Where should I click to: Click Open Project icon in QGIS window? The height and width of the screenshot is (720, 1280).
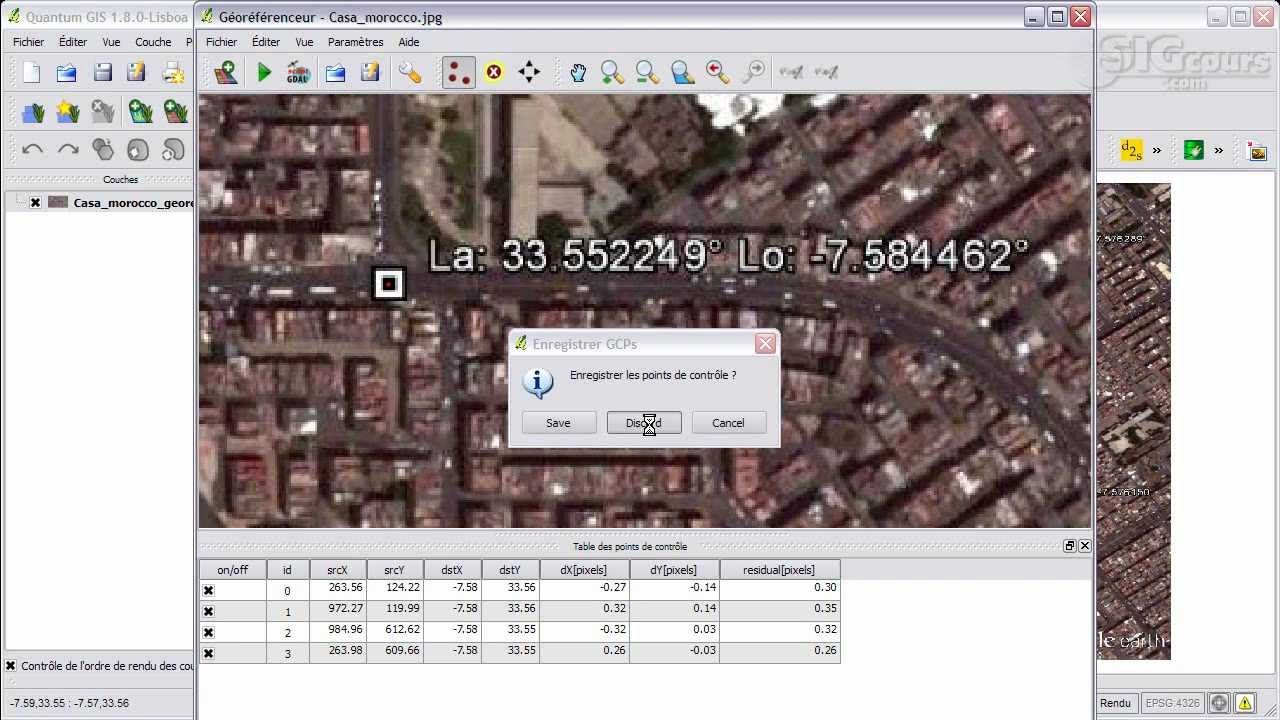[x=67, y=72]
